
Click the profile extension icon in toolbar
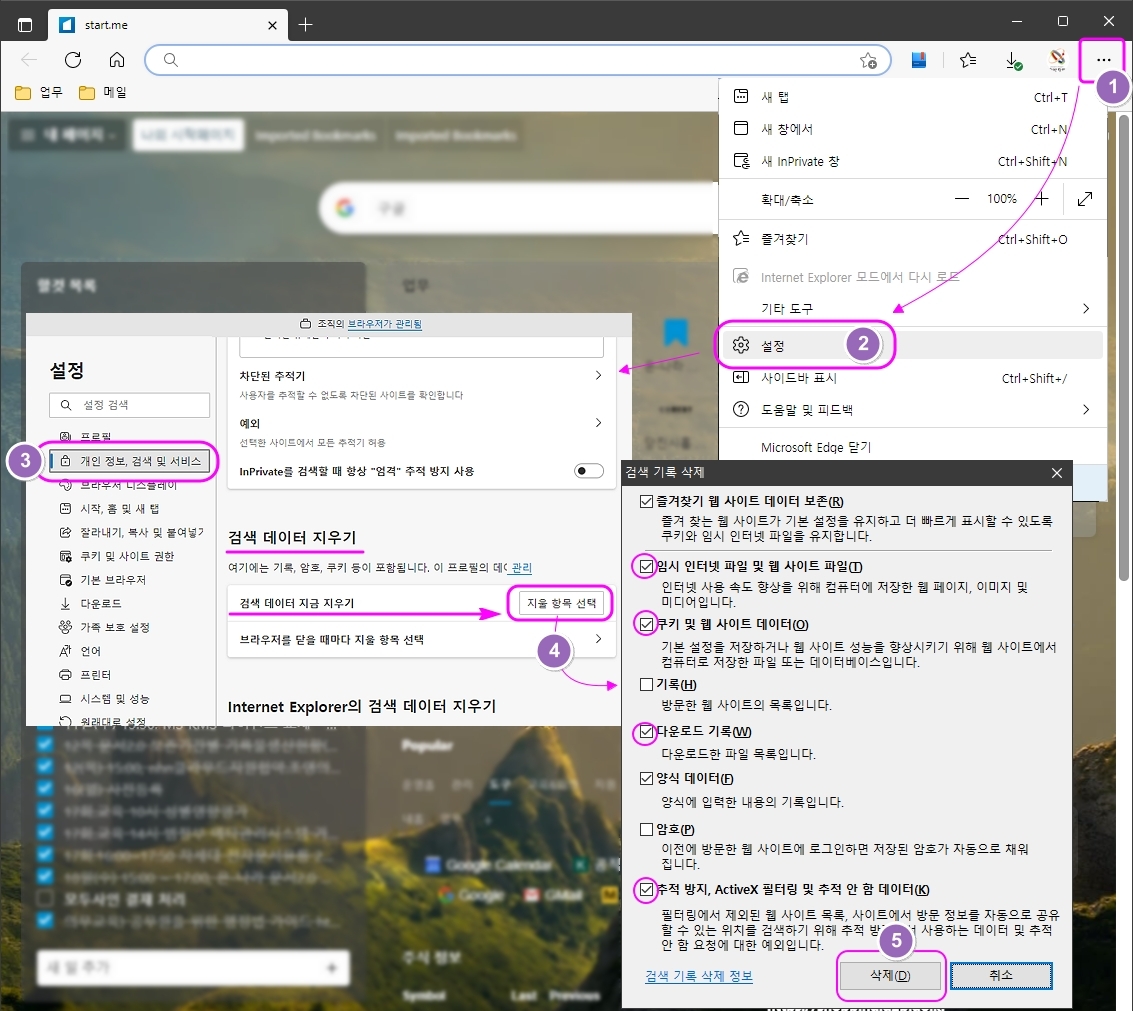[x=1058, y=61]
